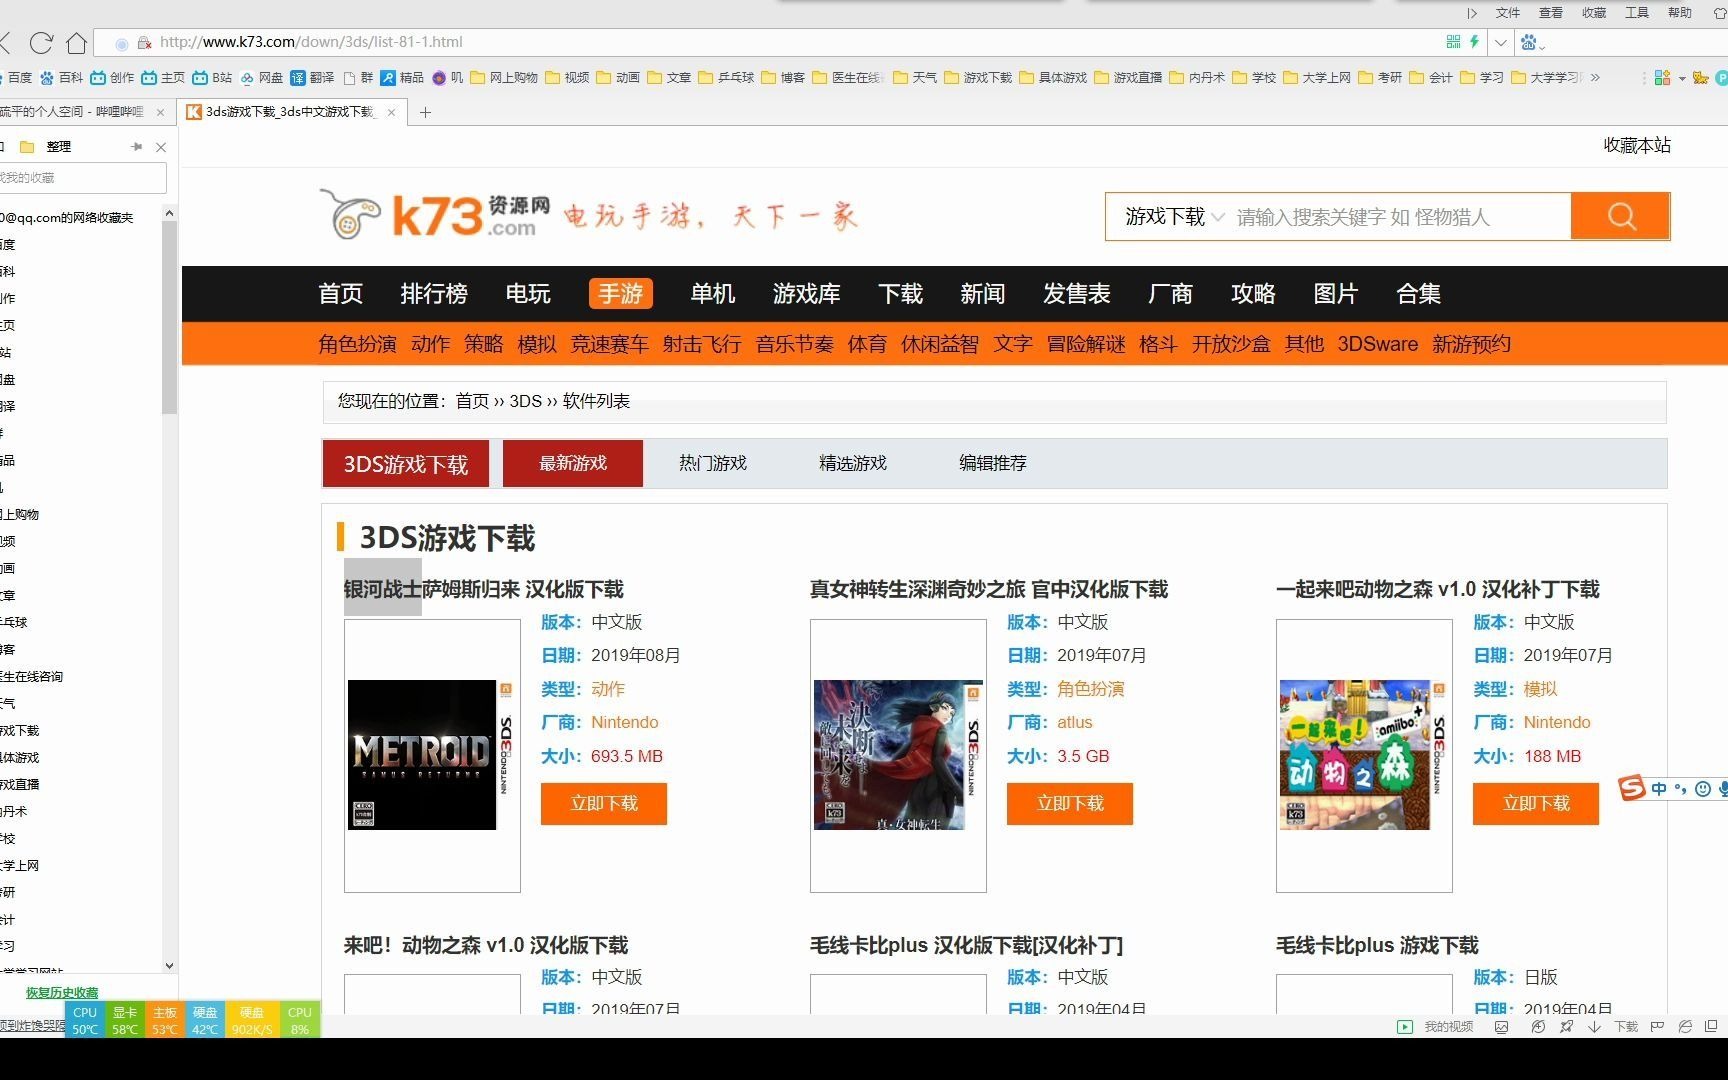Click the site search keyword field
The width and height of the screenshot is (1728, 1080).
pos(1400,217)
